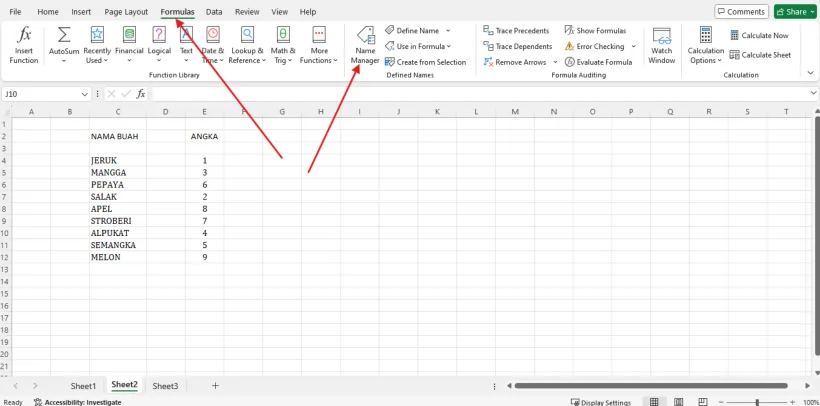Click Define Name
Viewport: 820px width, 406px height.
tap(412, 30)
